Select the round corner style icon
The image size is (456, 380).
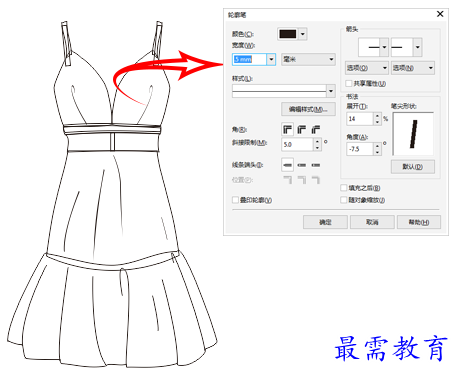coord(302,129)
